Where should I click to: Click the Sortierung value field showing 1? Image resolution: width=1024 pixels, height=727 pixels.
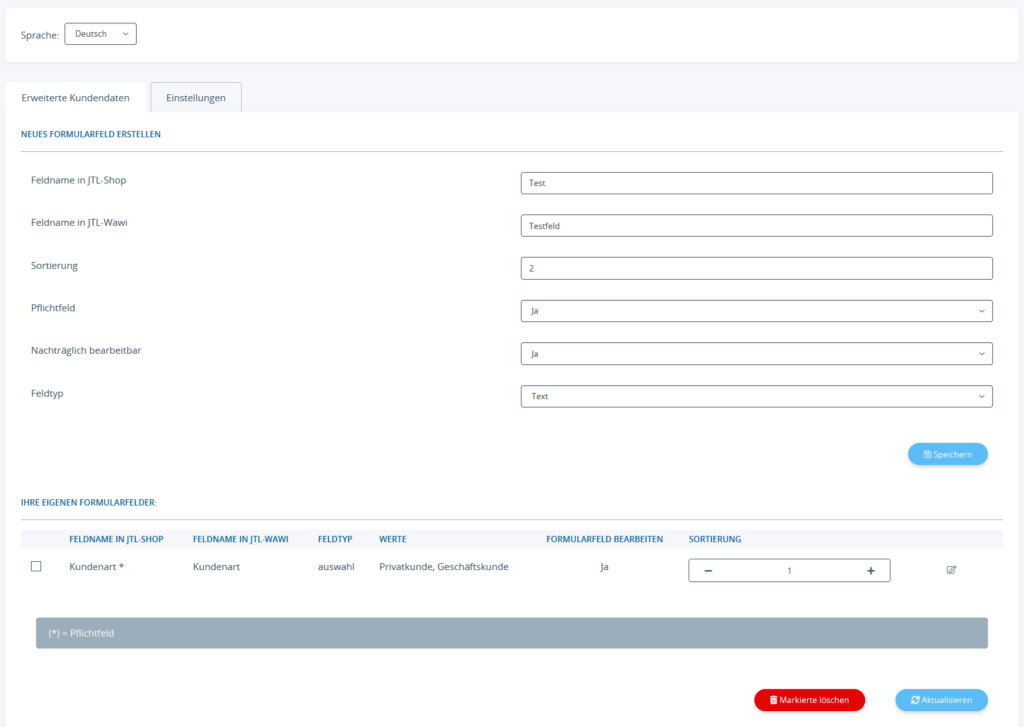point(789,570)
